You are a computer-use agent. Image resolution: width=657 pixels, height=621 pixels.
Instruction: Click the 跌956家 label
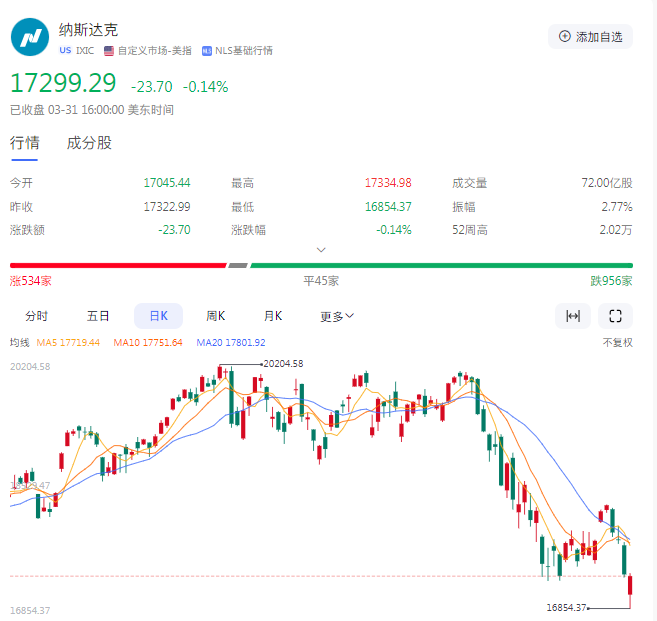tap(611, 281)
